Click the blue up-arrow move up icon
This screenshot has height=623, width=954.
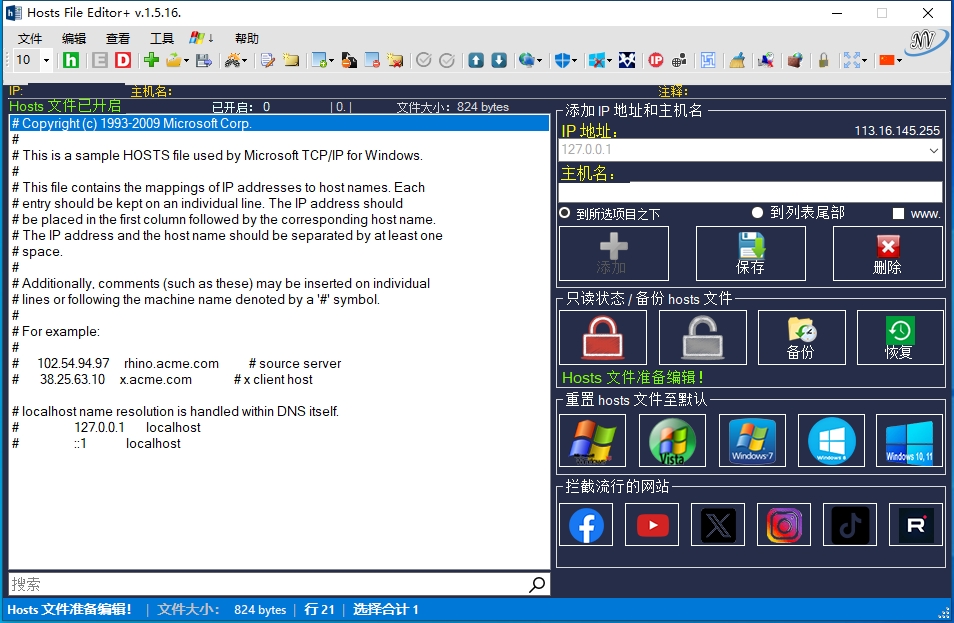pyautogui.click(x=476, y=60)
